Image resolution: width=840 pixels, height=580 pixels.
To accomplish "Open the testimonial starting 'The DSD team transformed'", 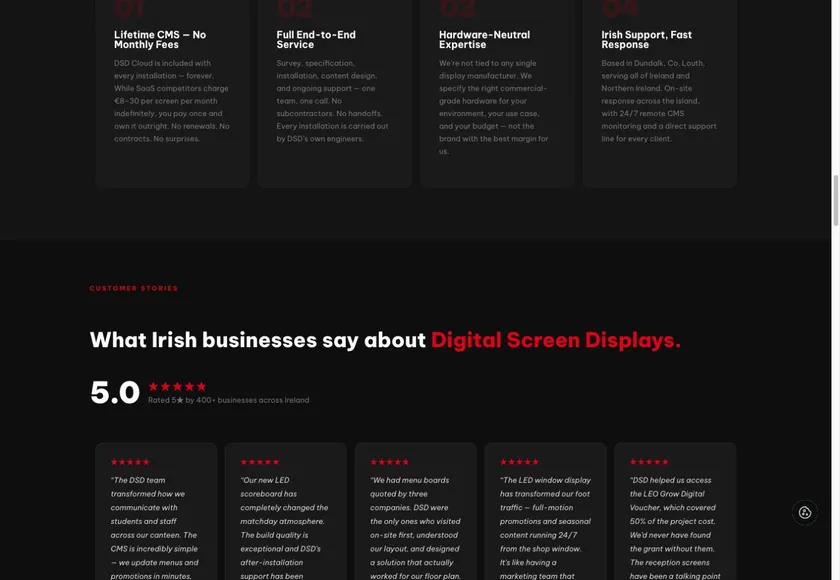I will pyautogui.click(x=156, y=511).
